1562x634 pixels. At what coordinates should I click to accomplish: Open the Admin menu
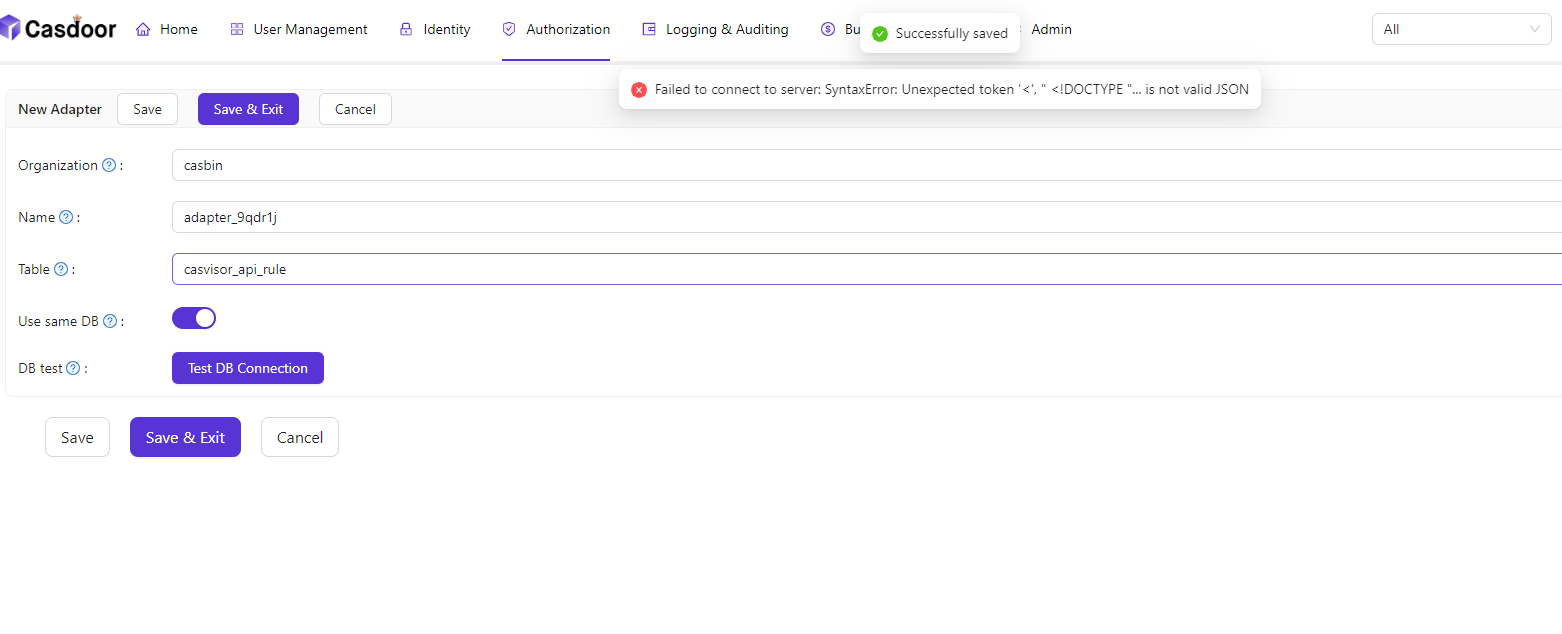[x=1051, y=29]
